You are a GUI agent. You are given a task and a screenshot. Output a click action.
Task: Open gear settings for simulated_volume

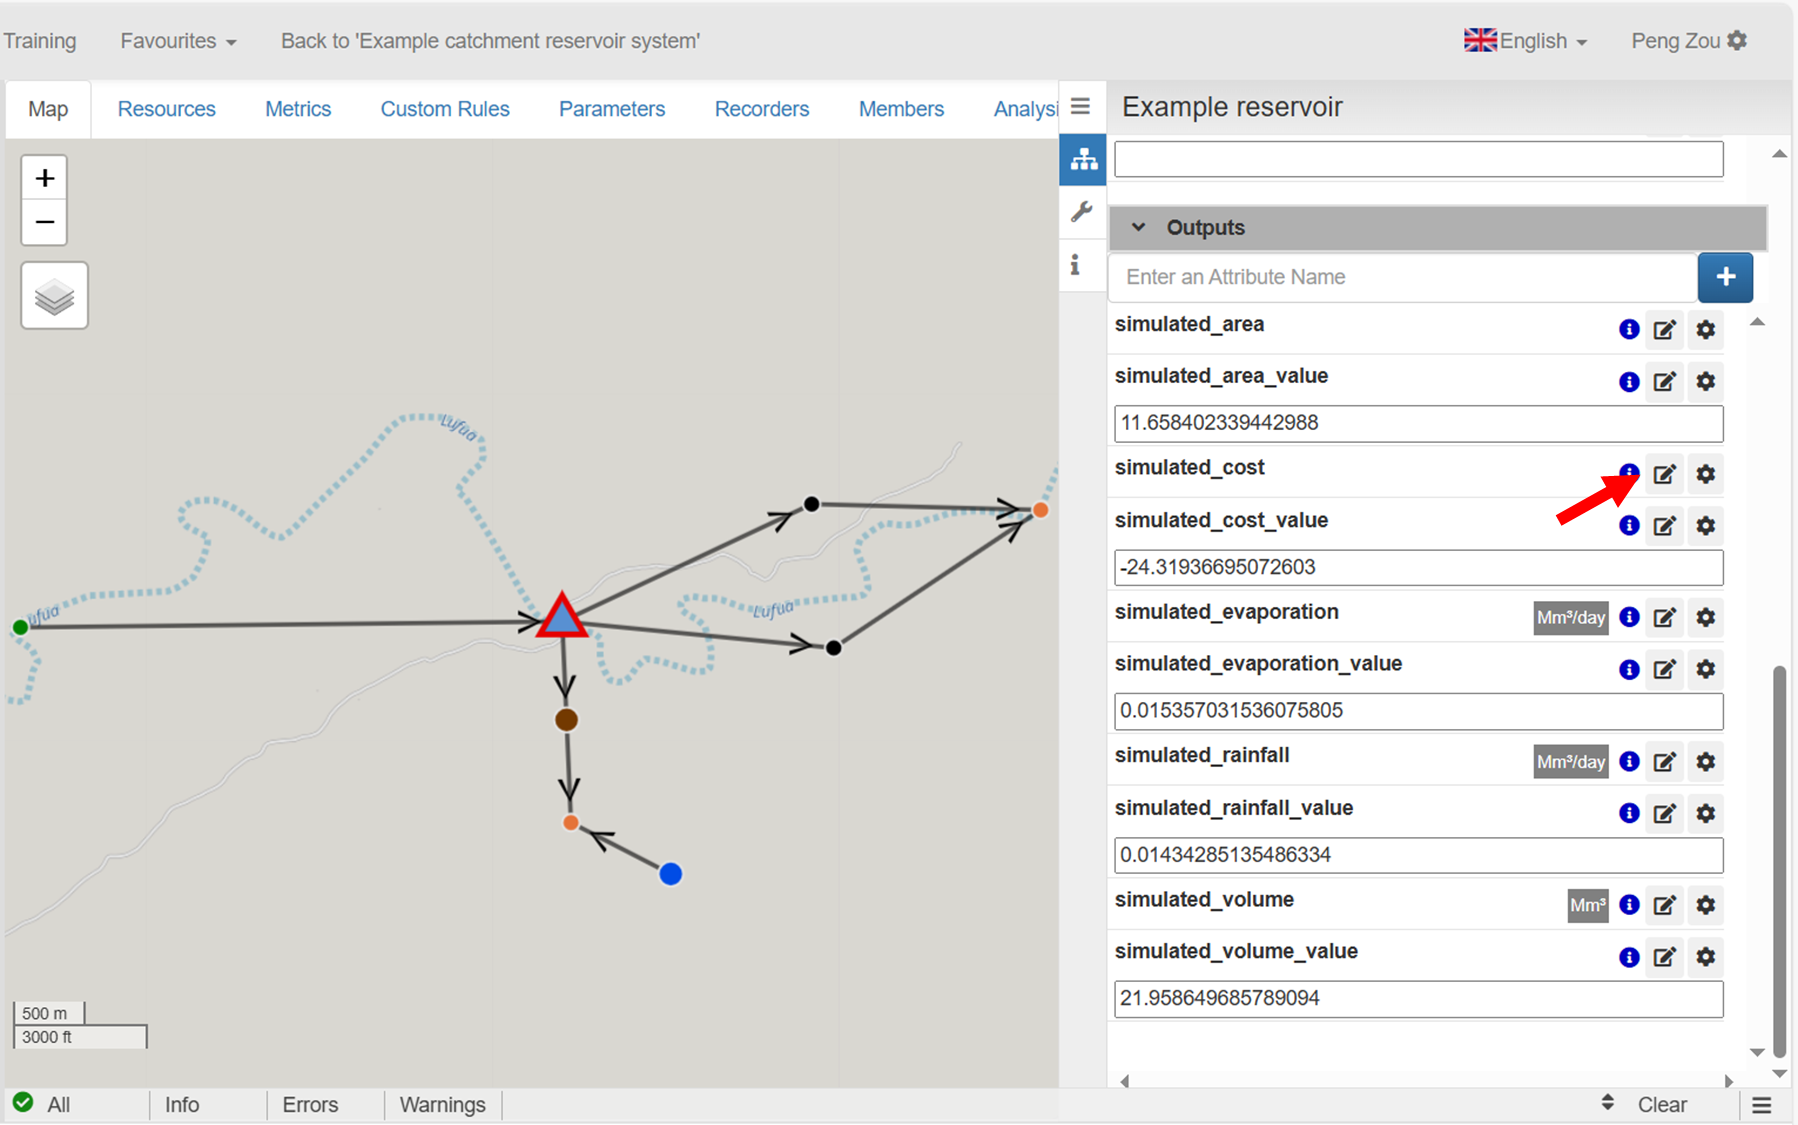pyautogui.click(x=1705, y=905)
